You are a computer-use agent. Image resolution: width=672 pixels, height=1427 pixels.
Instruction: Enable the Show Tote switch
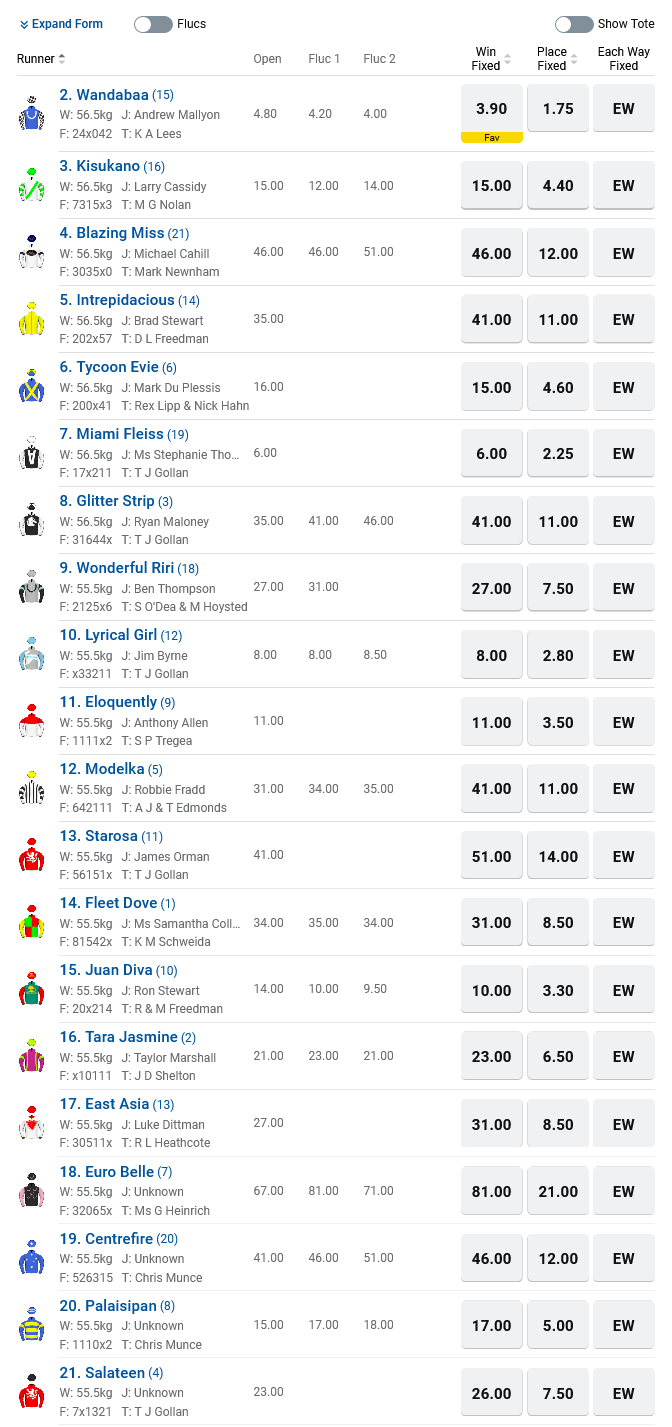click(x=574, y=24)
